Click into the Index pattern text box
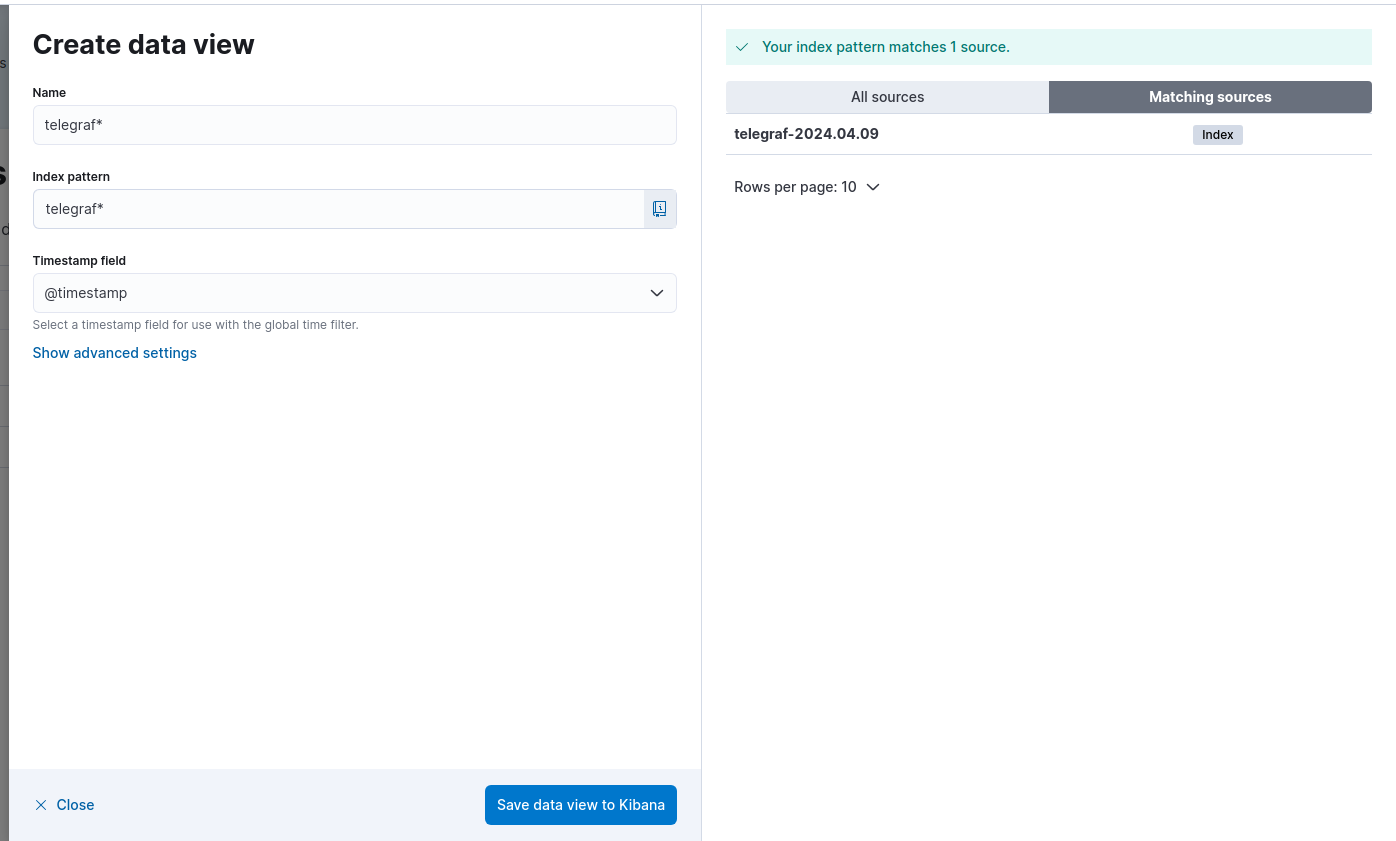Image resolution: width=1396 pixels, height=841 pixels. point(338,209)
